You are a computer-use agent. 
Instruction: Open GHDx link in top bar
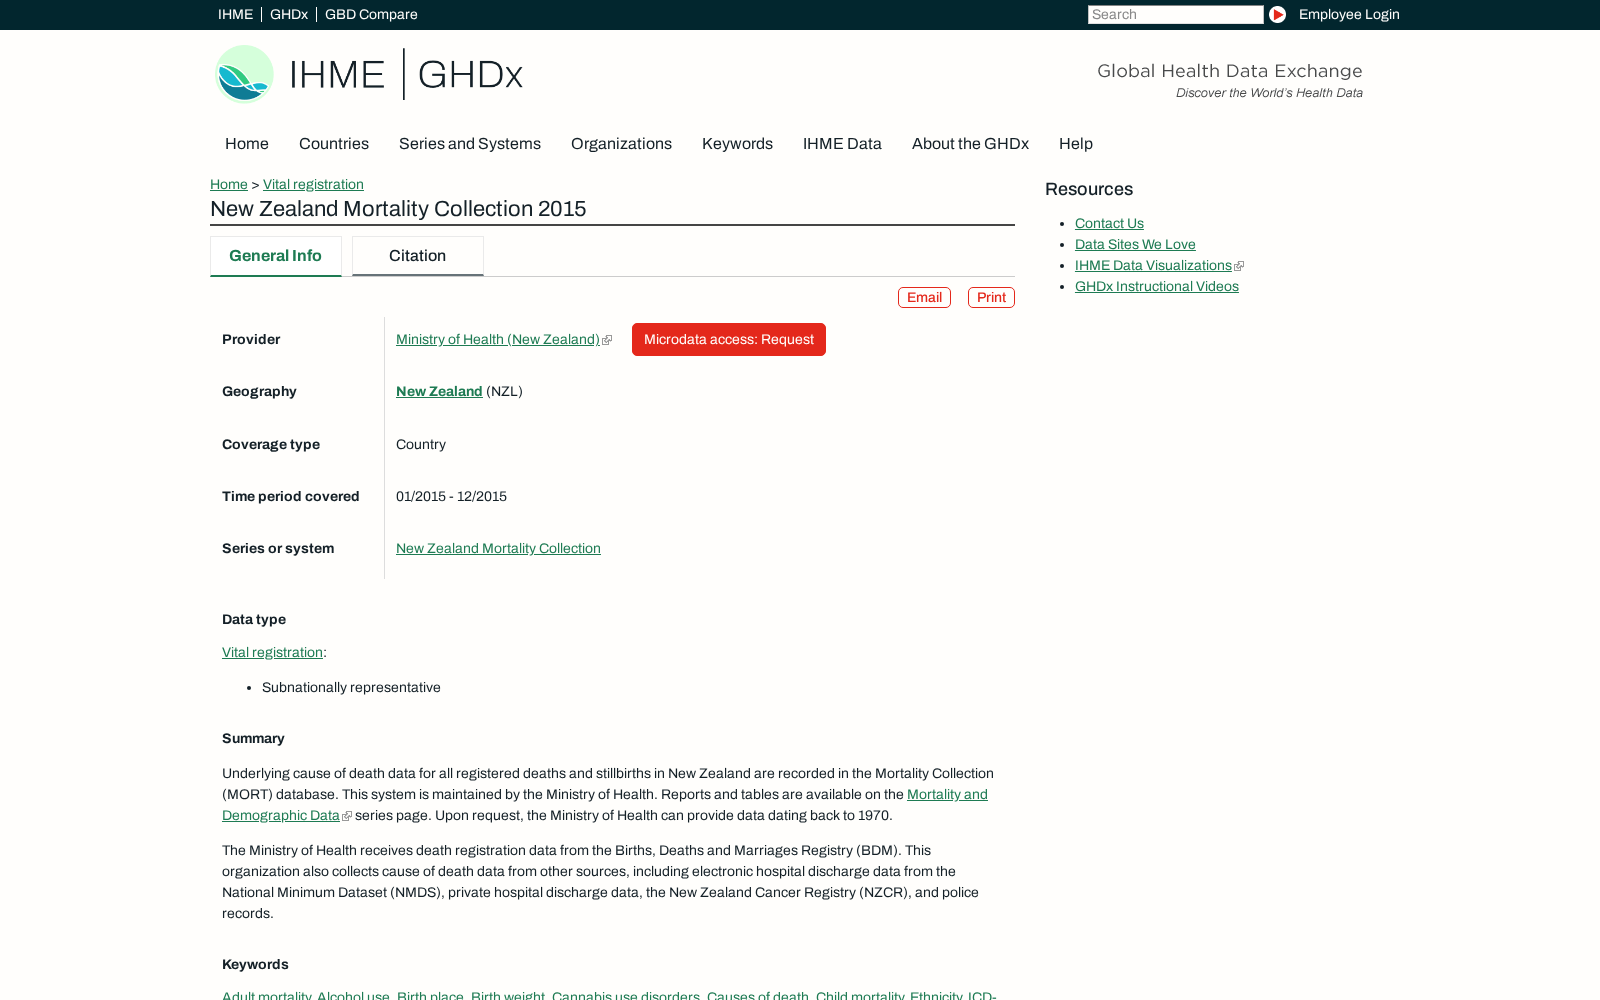(x=289, y=14)
